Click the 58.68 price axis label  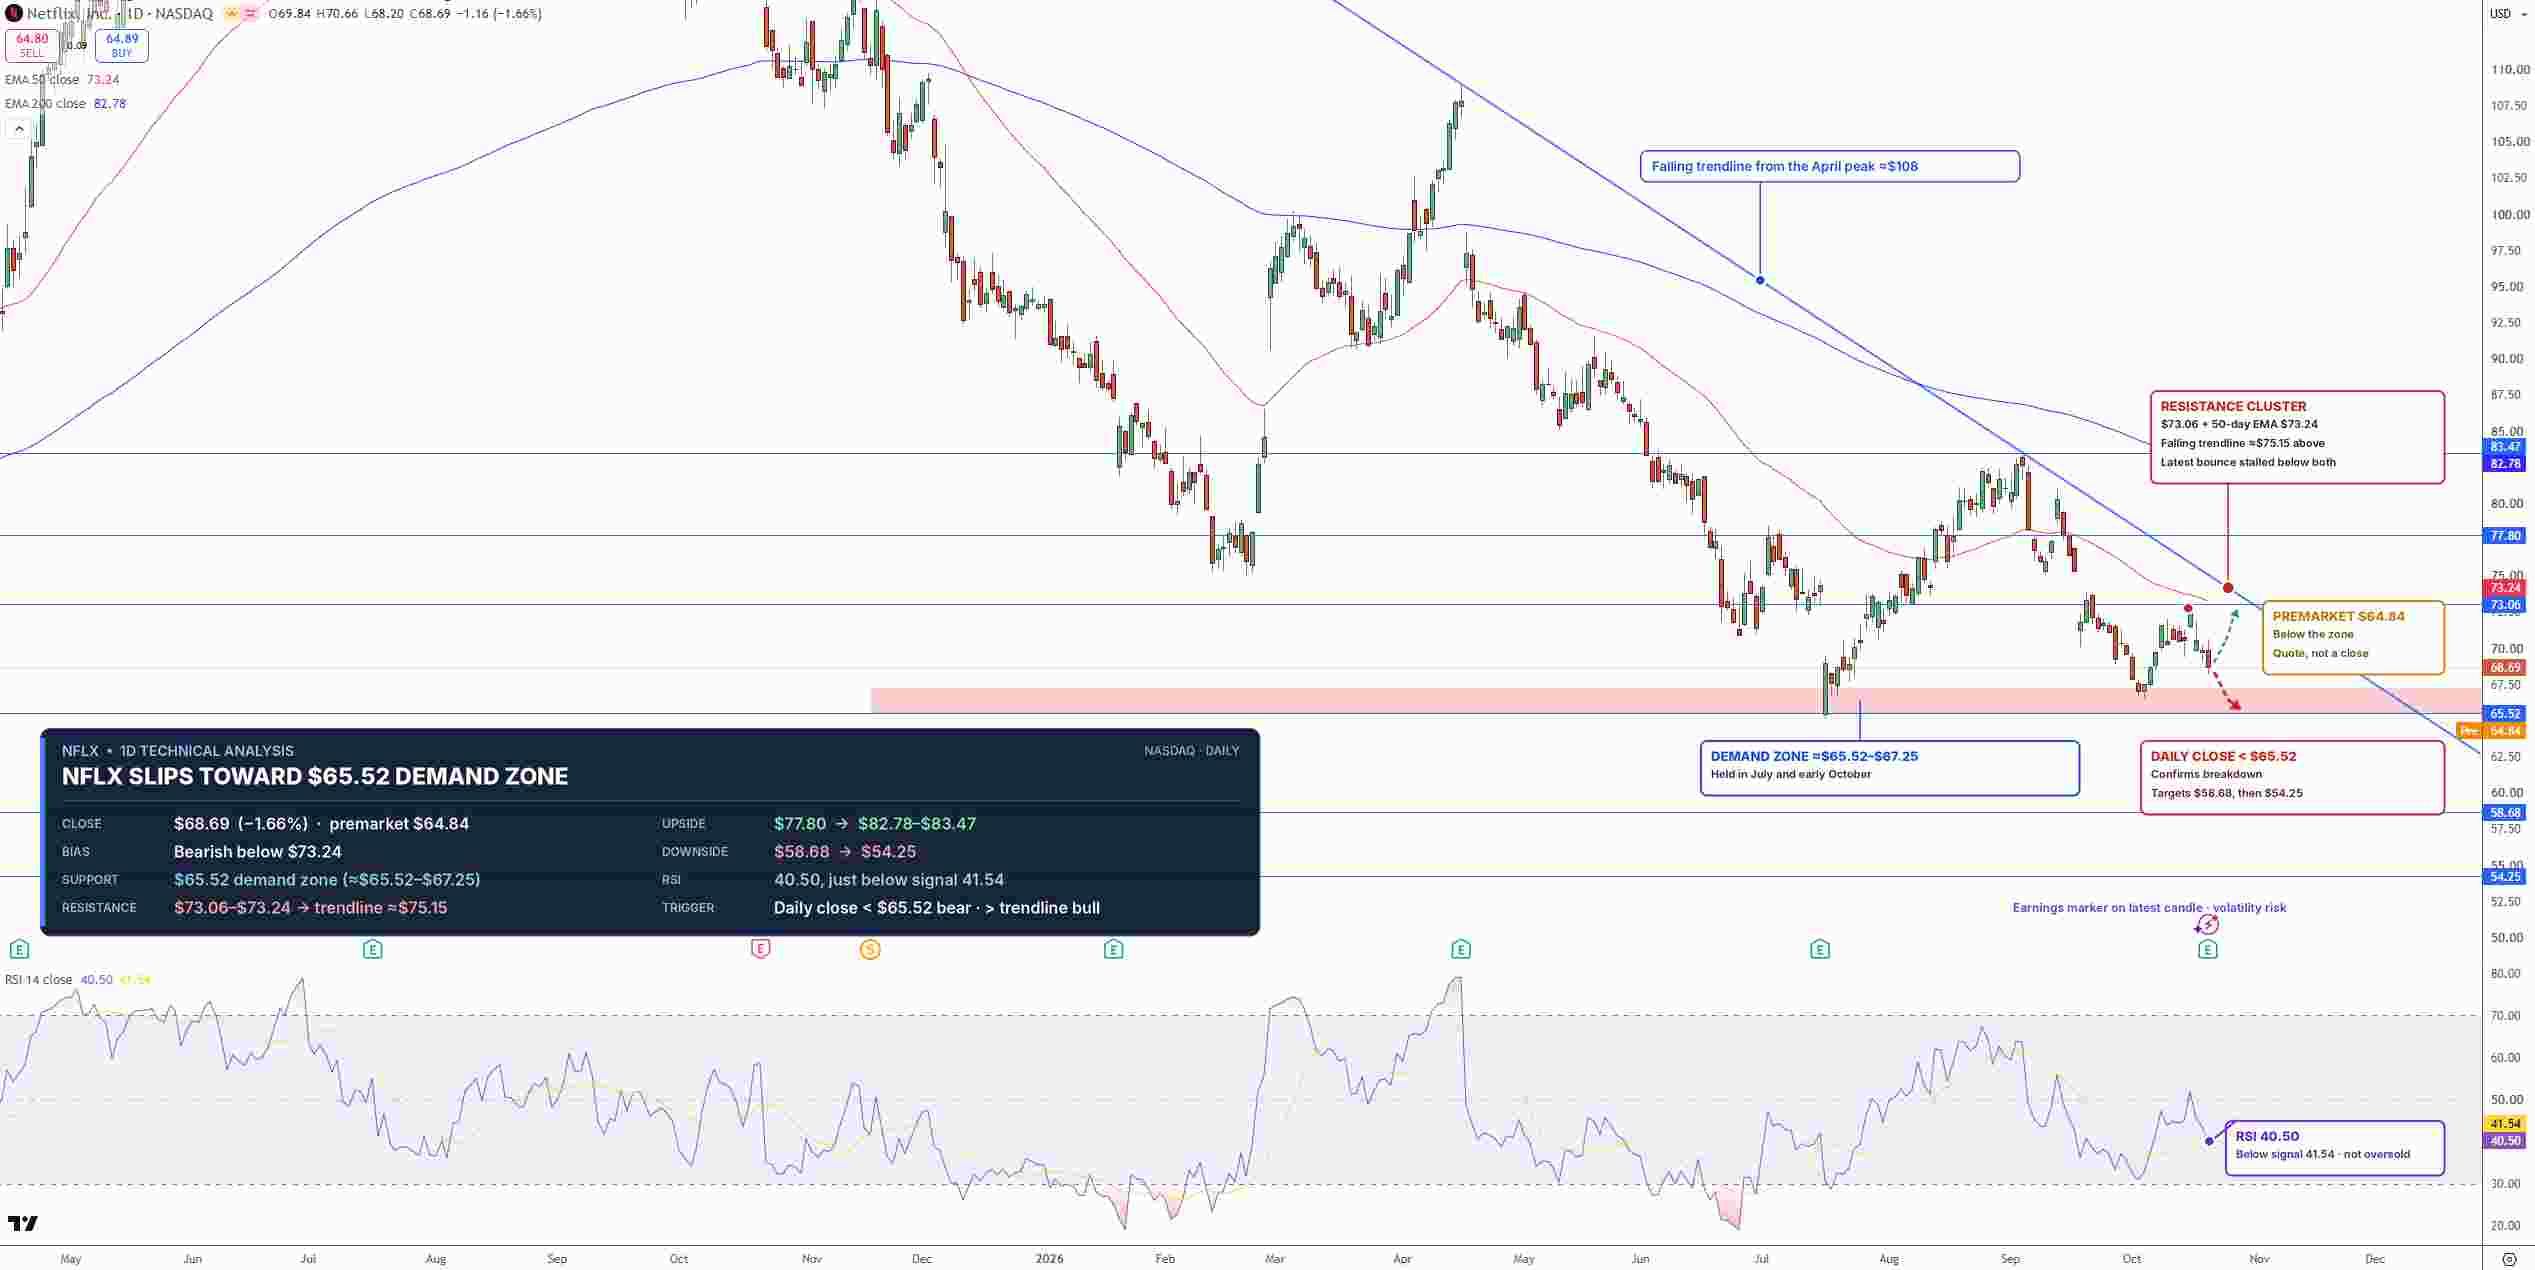[2506, 813]
